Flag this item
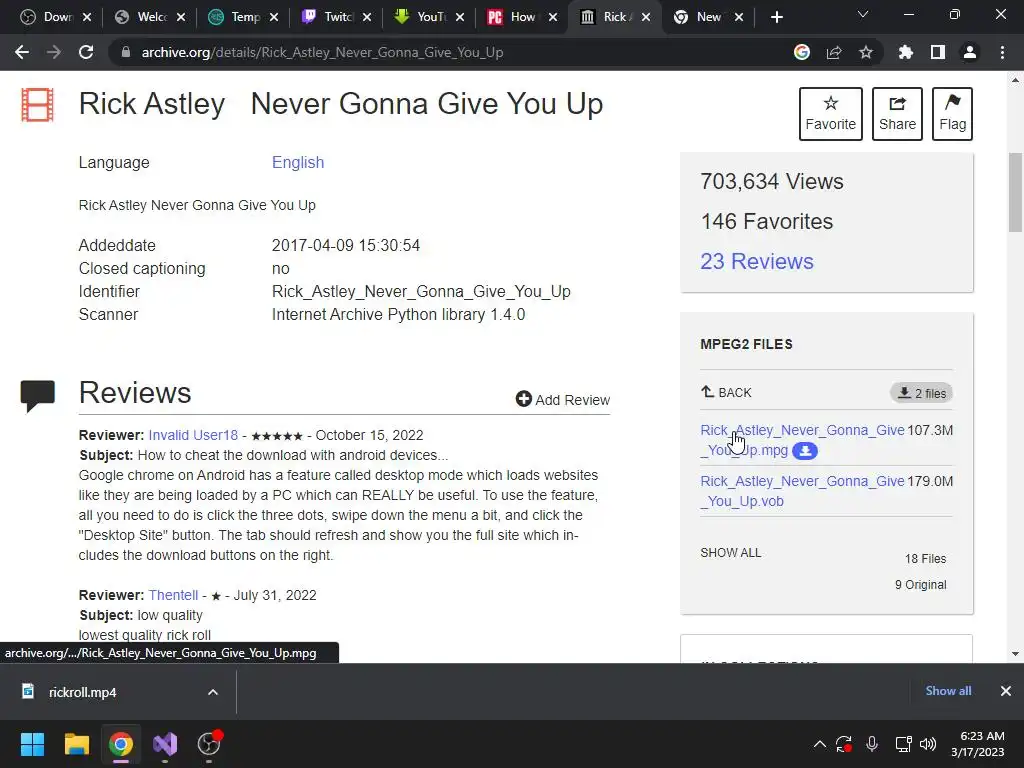This screenshot has height=768, width=1024. click(952, 114)
